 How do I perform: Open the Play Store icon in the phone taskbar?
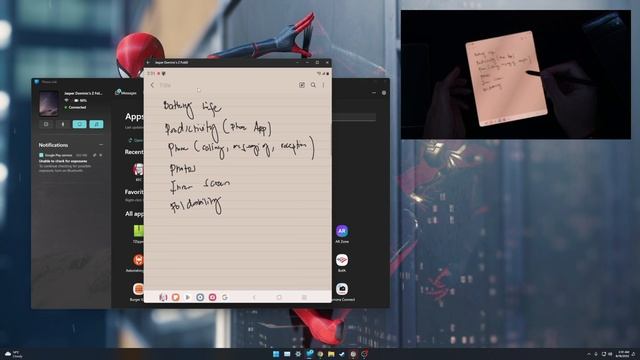coord(187,297)
